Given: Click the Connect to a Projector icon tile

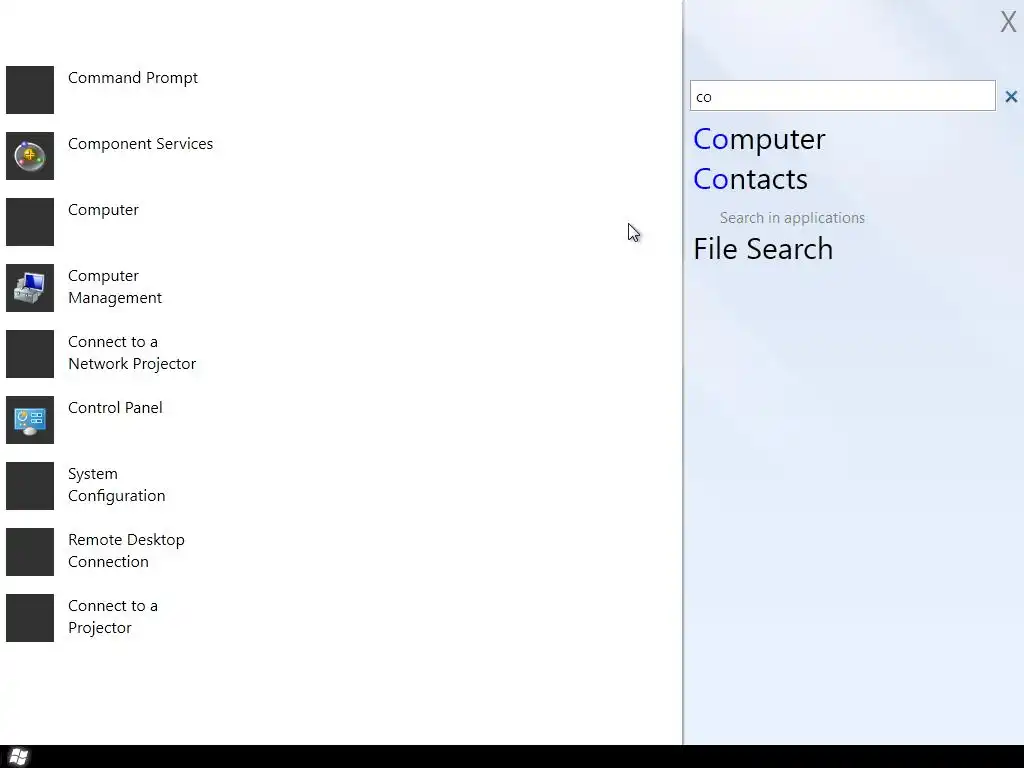Looking at the screenshot, I should tap(30, 618).
